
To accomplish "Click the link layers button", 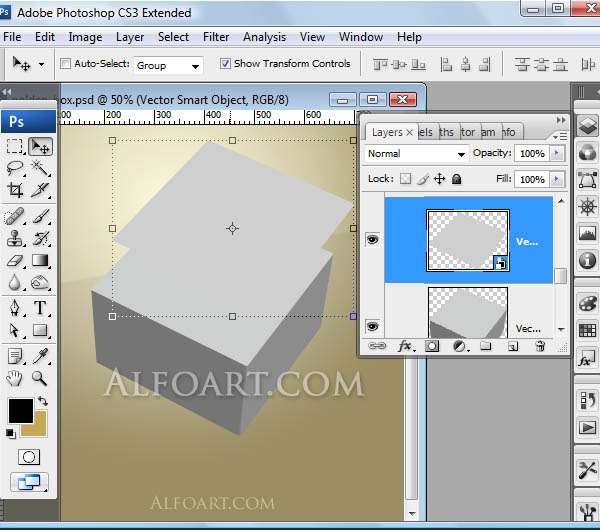I will tap(377, 346).
